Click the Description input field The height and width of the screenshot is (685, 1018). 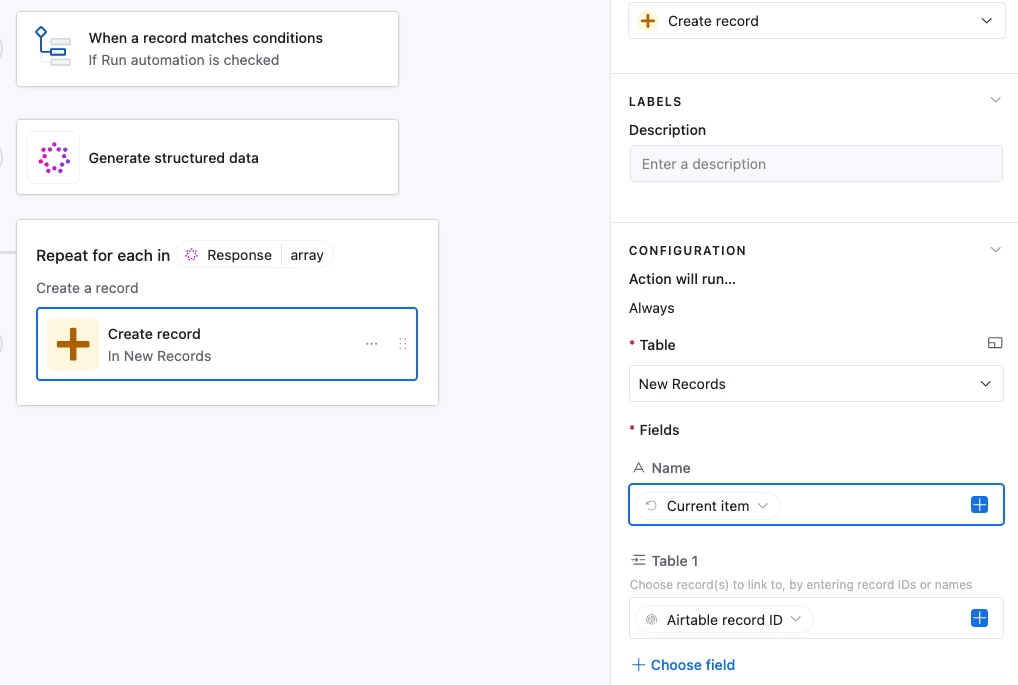(x=816, y=164)
